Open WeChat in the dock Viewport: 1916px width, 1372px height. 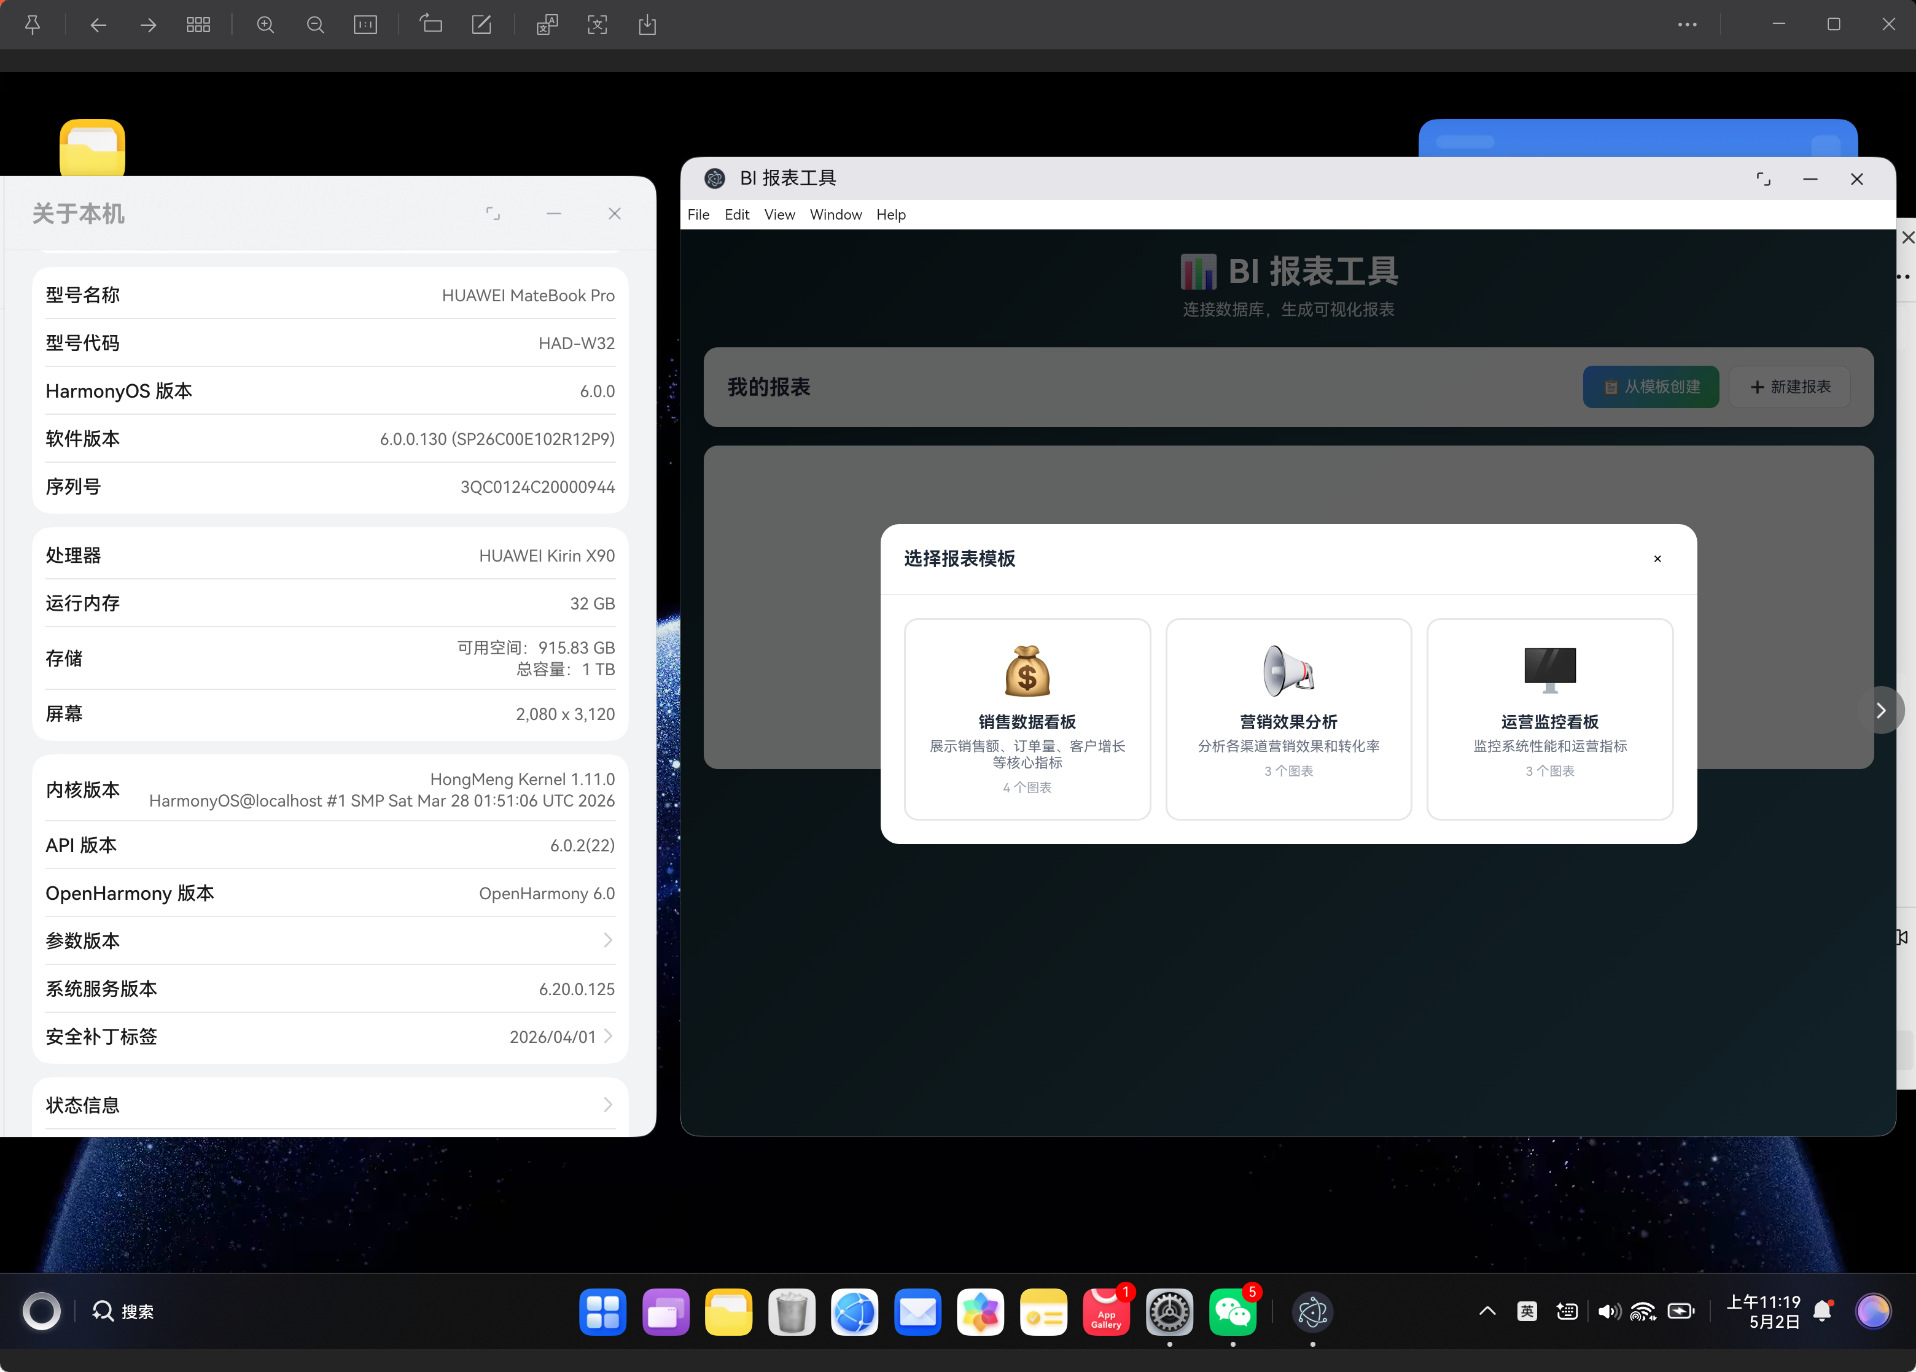[x=1233, y=1312]
